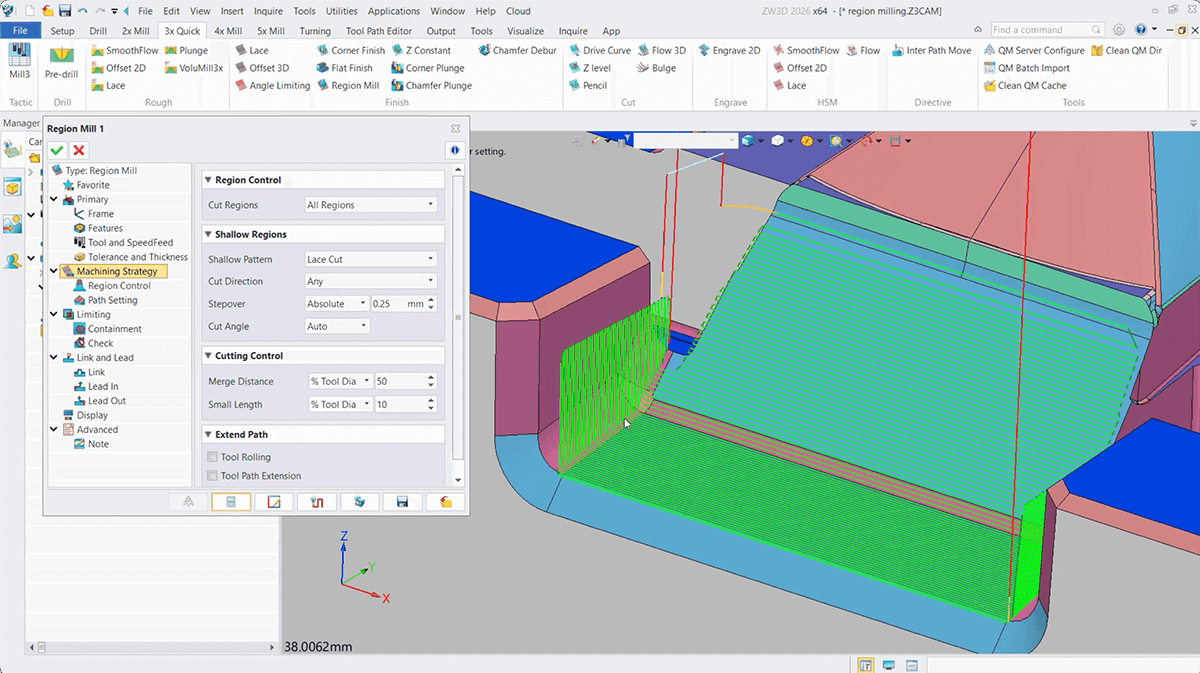
Task: Open the Utilities menu
Action: [341, 11]
